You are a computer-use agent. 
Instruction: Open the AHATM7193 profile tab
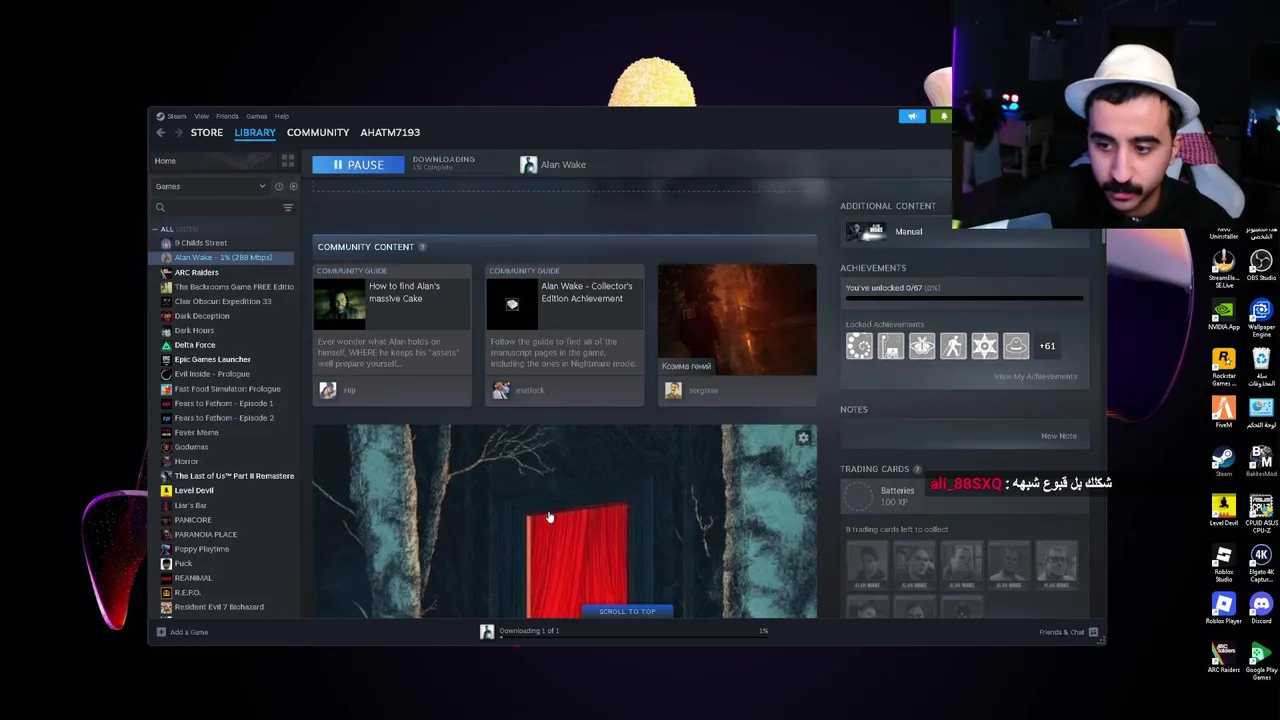(390, 132)
